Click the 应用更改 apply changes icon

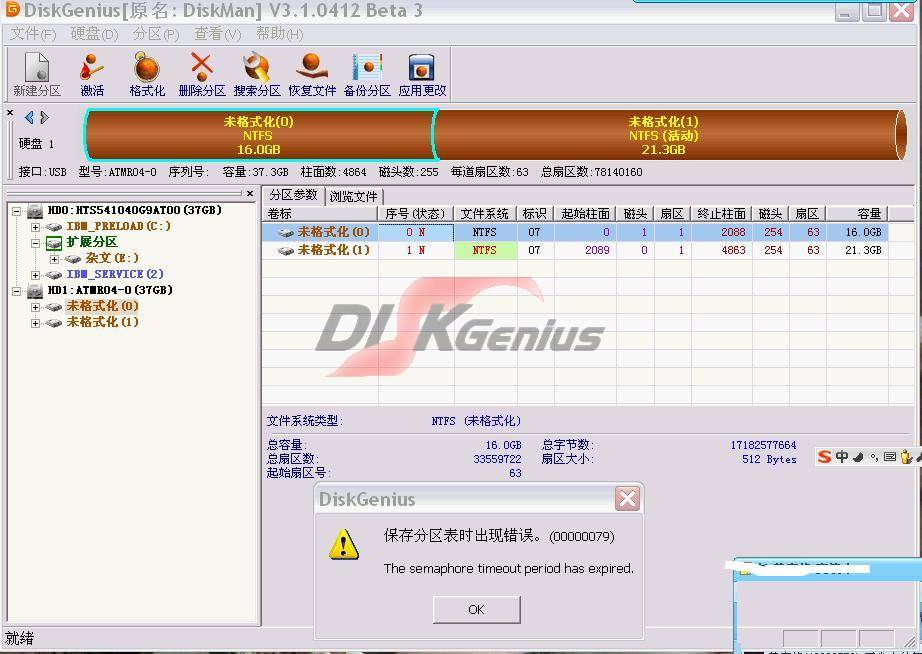pos(422,74)
